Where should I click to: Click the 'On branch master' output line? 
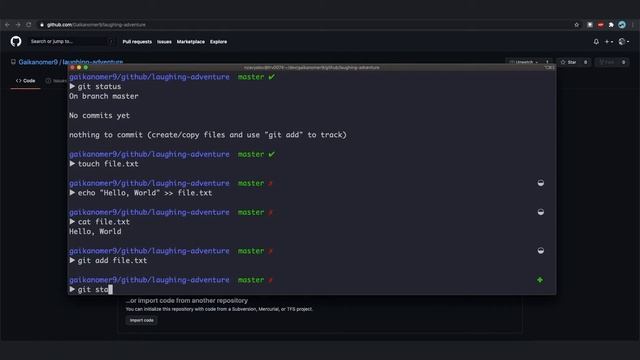tap(104, 96)
